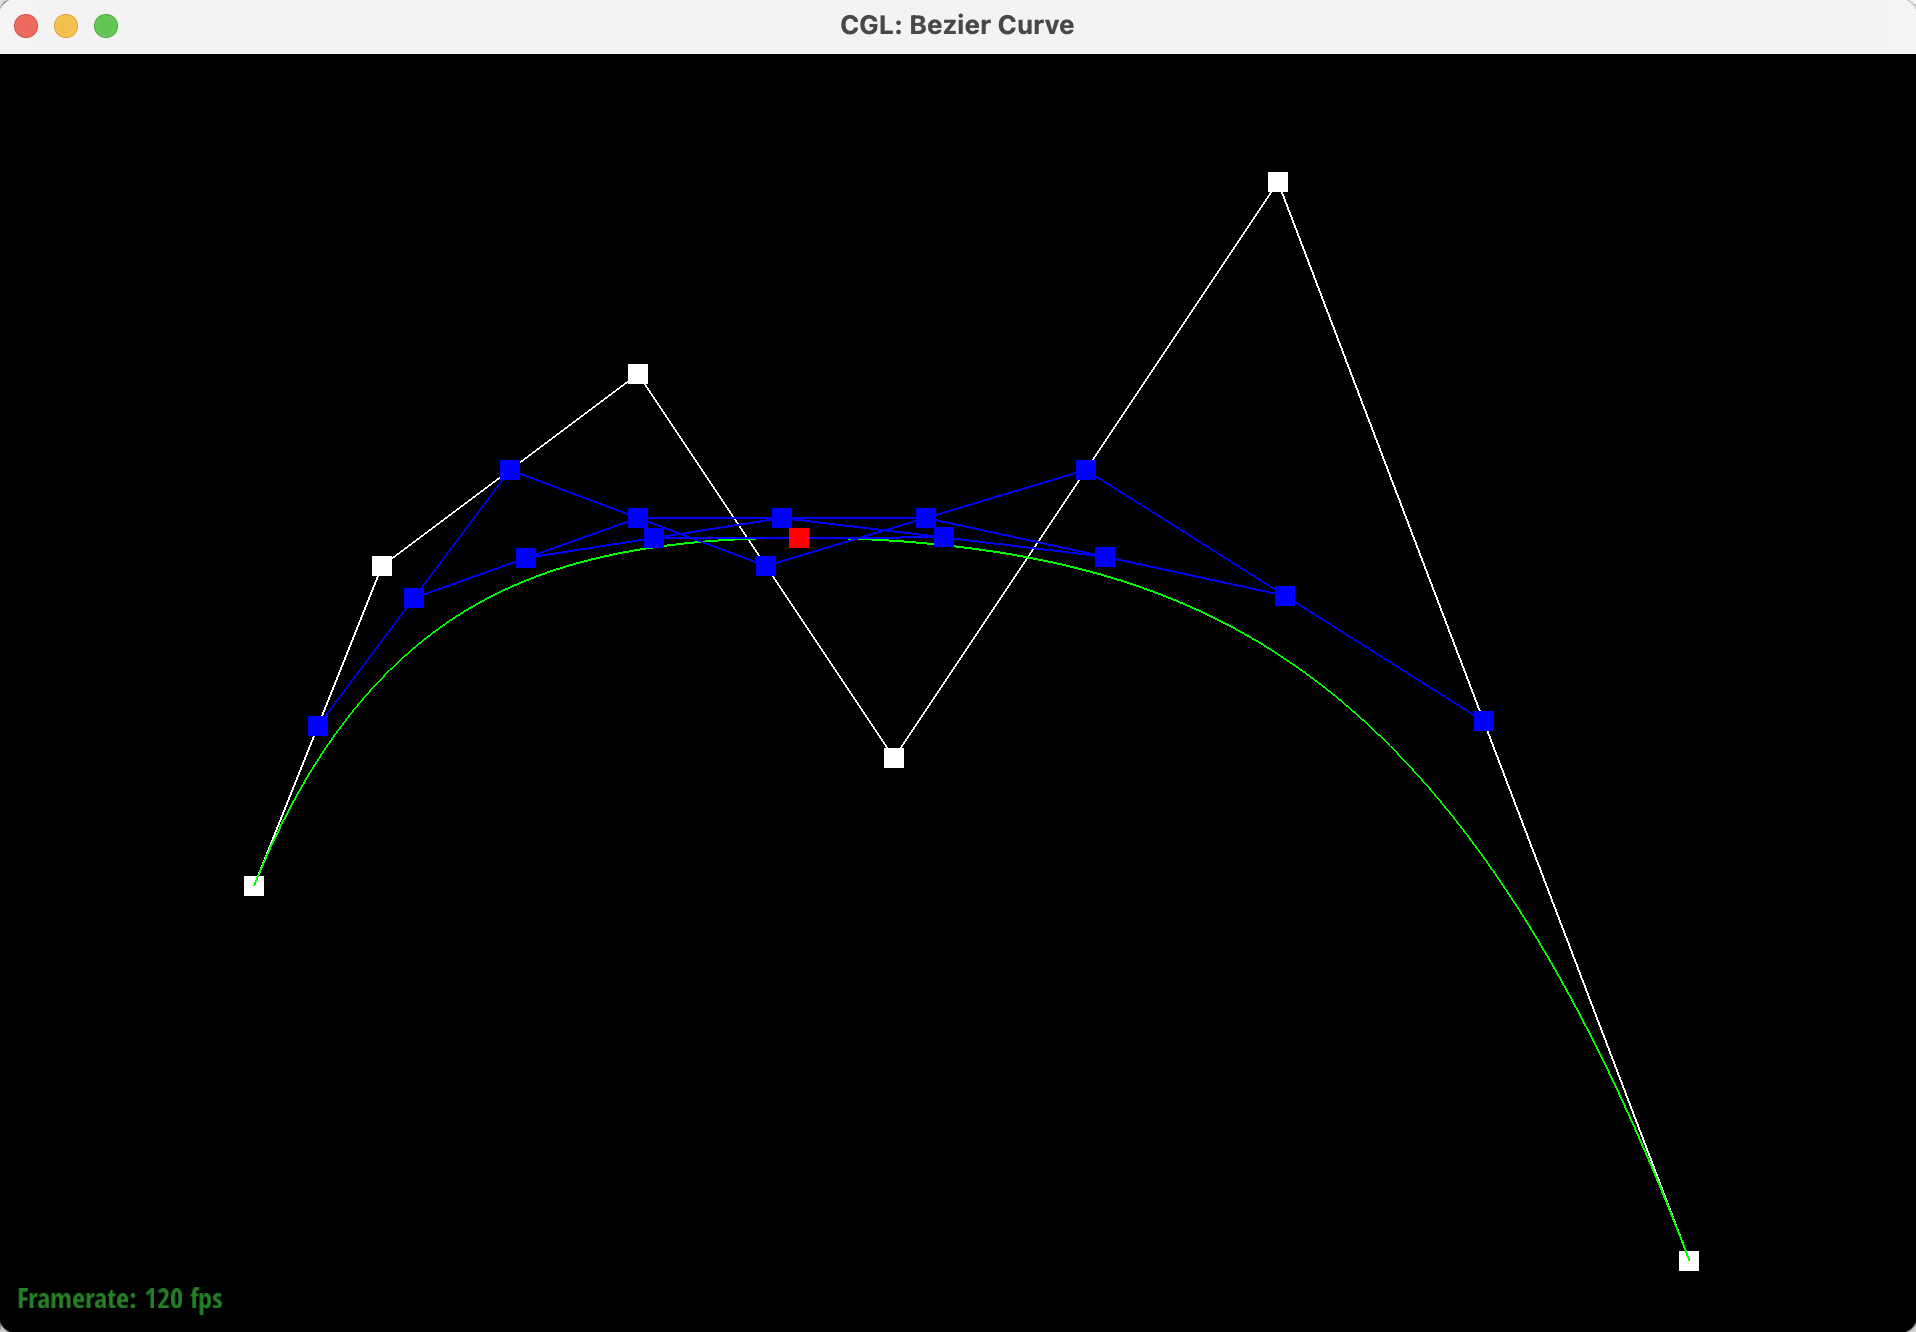This screenshot has height=1332, width=1916.
Task: Click blue point at left end of red point's segment
Action: (x=654, y=538)
